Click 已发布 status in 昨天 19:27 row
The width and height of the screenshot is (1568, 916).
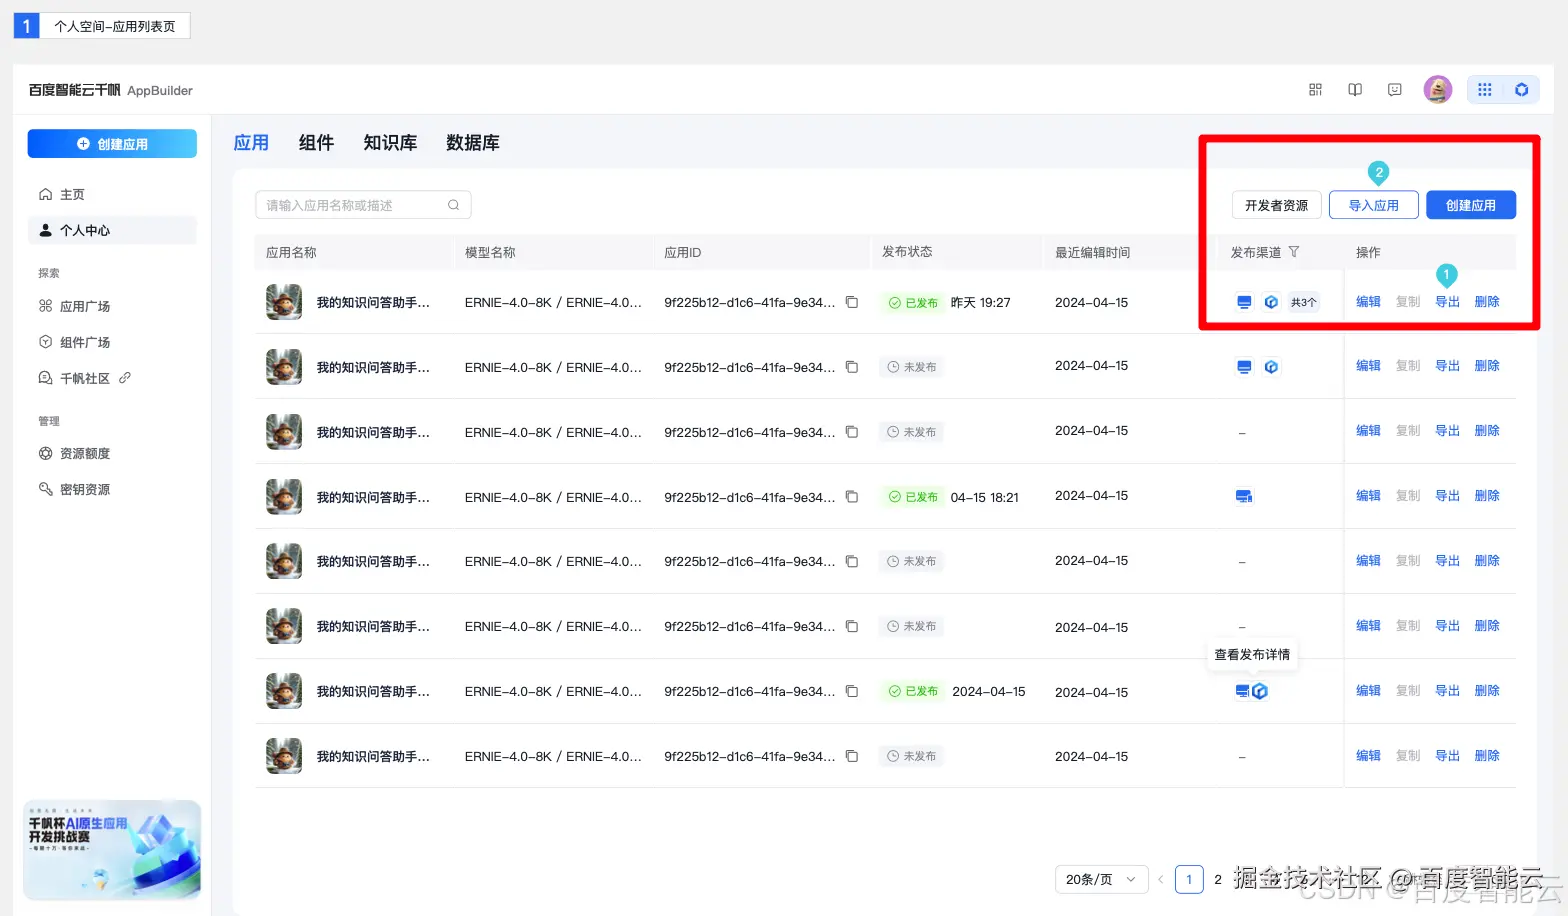coord(913,302)
